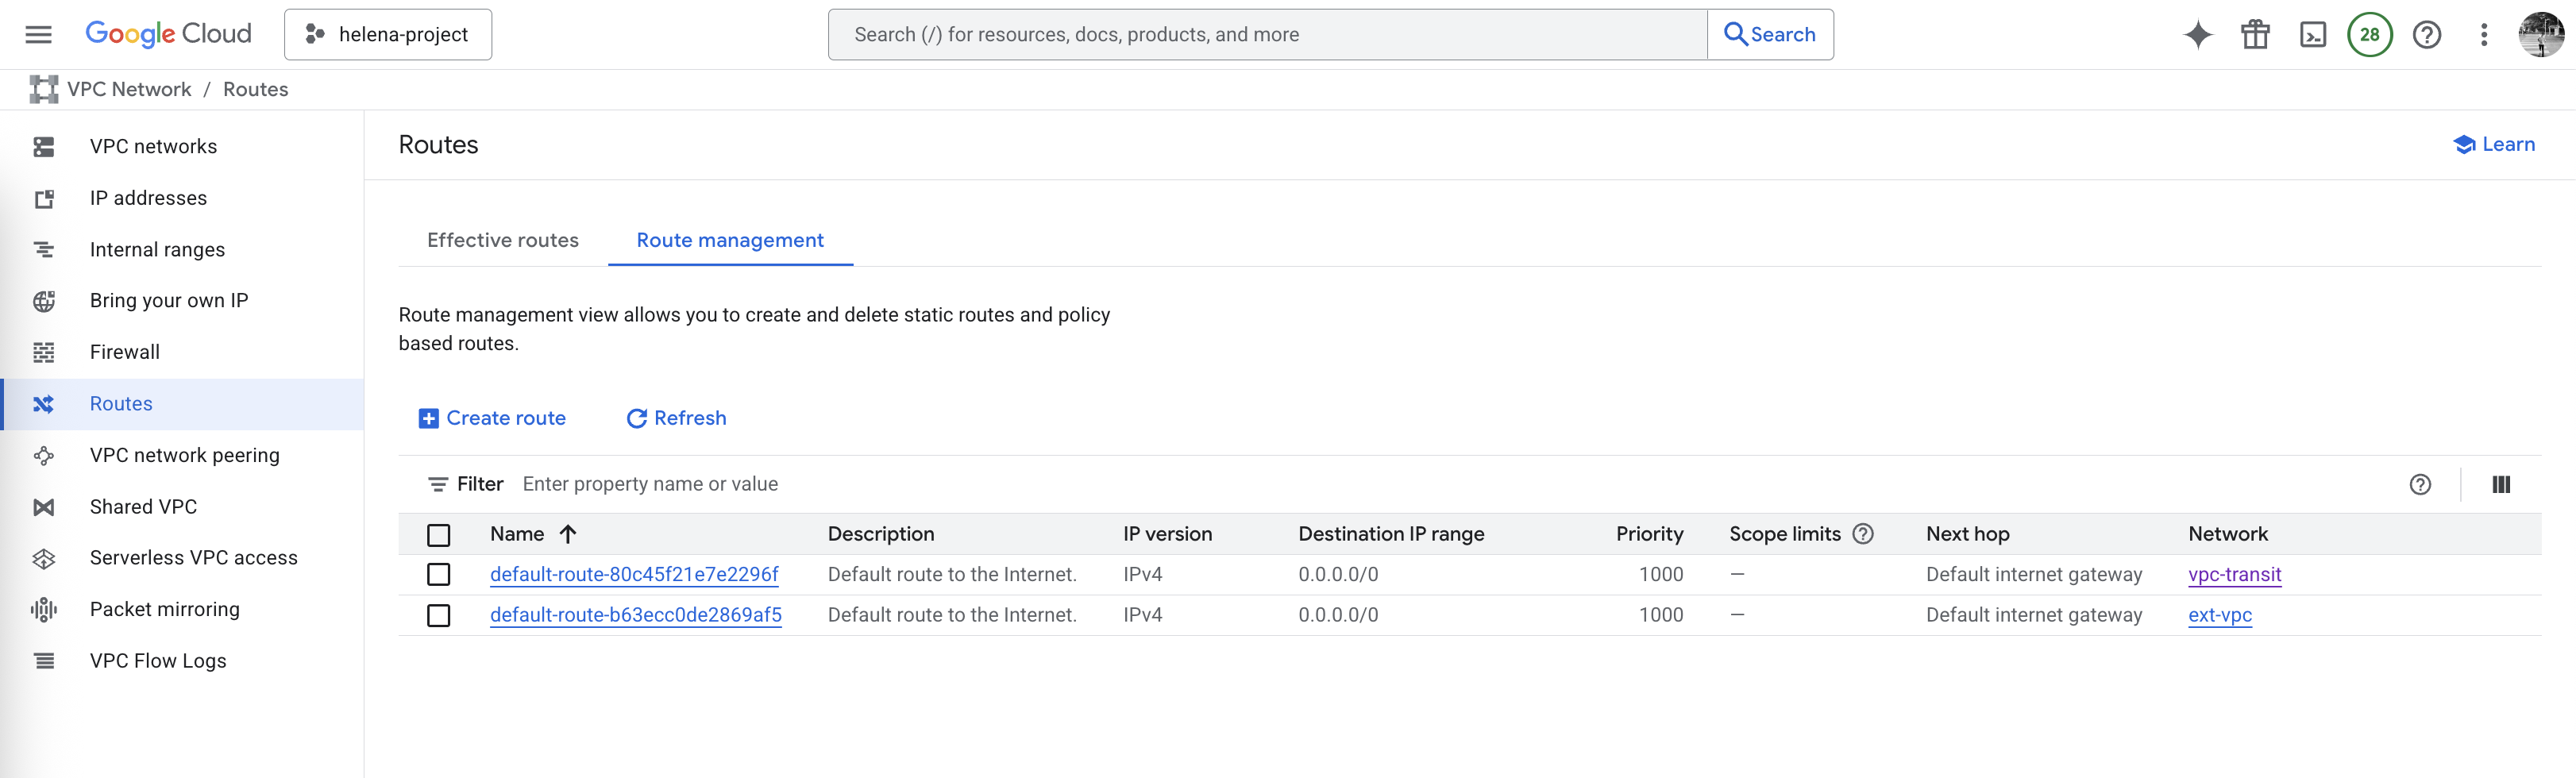The height and width of the screenshot is (778, 2576).
Task: Open Gemini AI assistant sparkle icon
Action: click(2197, 35)
